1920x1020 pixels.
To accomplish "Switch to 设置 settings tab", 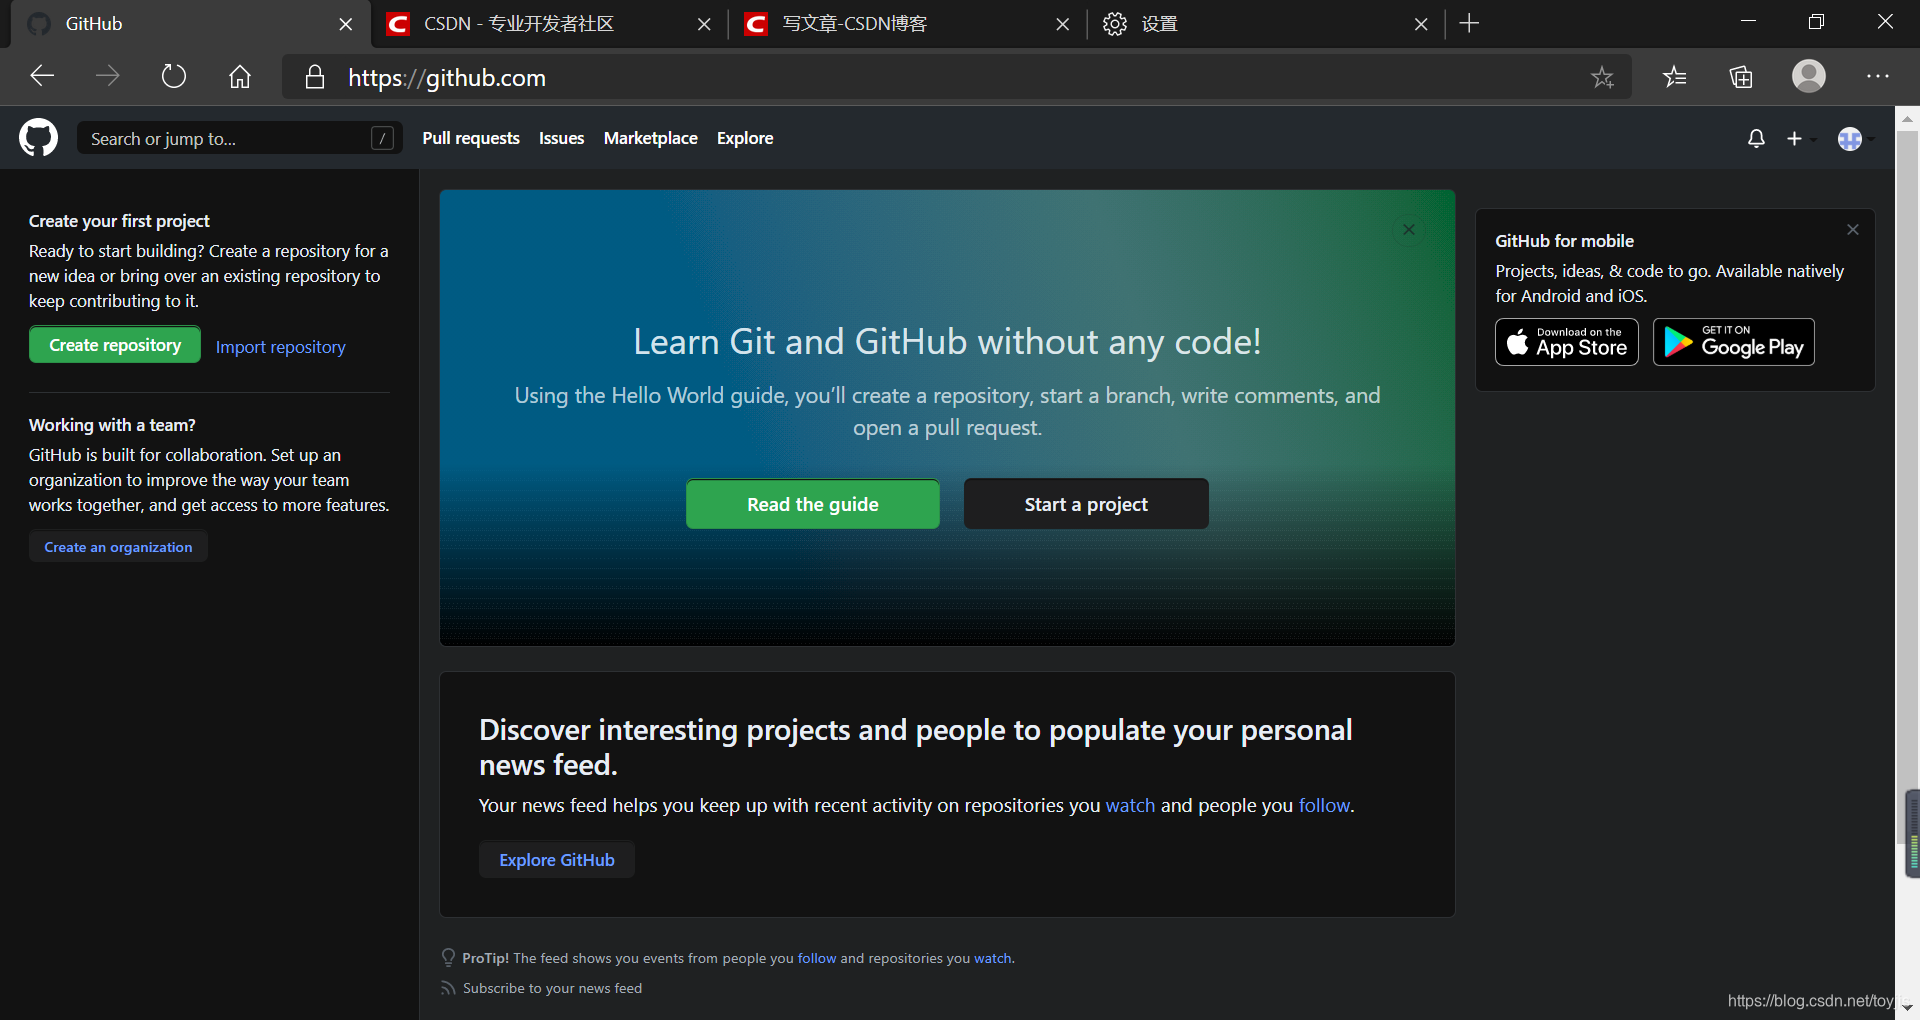I will 1265,24.
